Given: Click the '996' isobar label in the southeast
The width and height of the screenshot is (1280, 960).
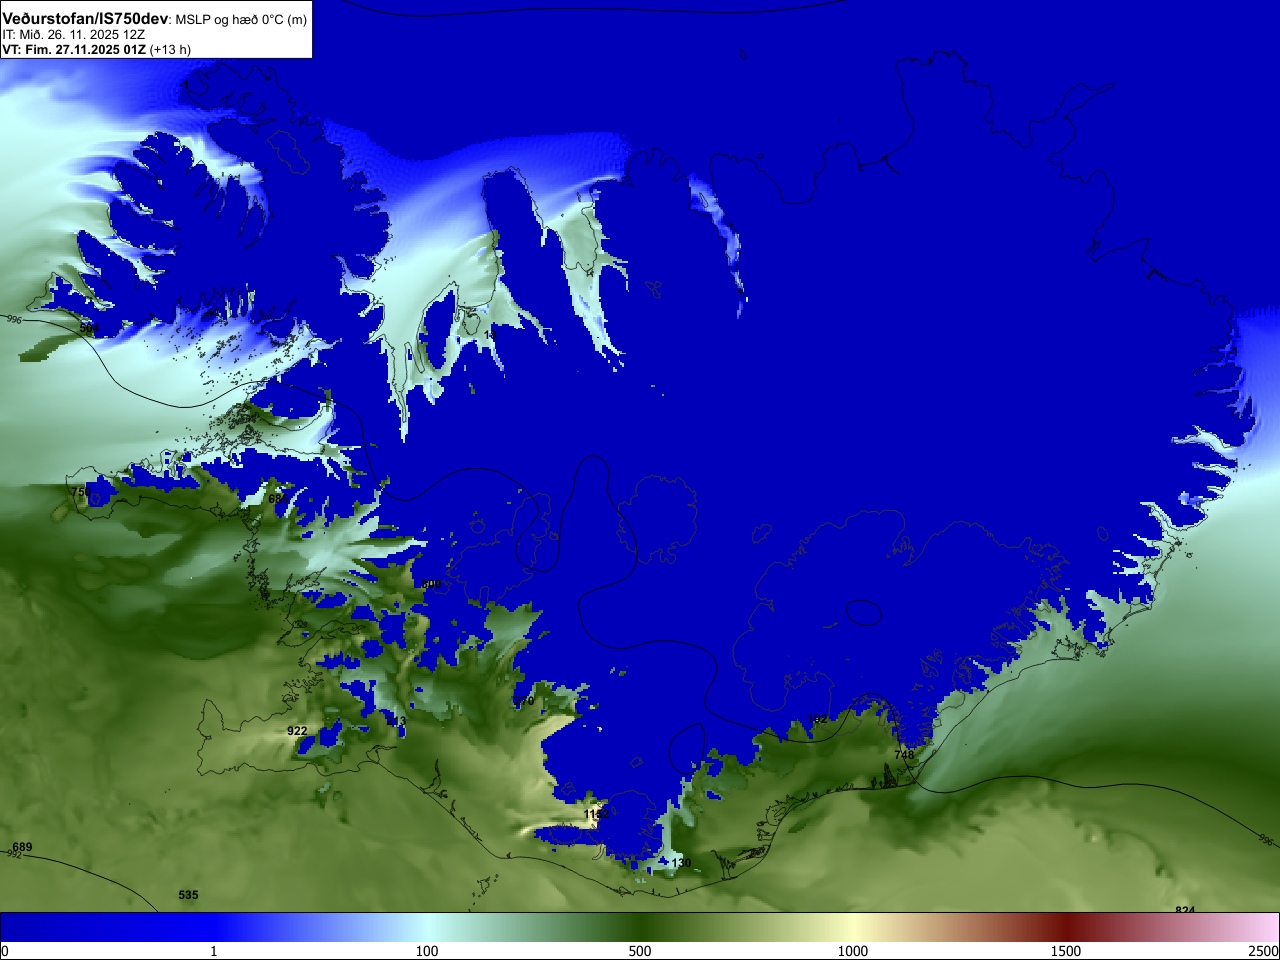Looking at the screenshot, I should (x=1265, y=841).
